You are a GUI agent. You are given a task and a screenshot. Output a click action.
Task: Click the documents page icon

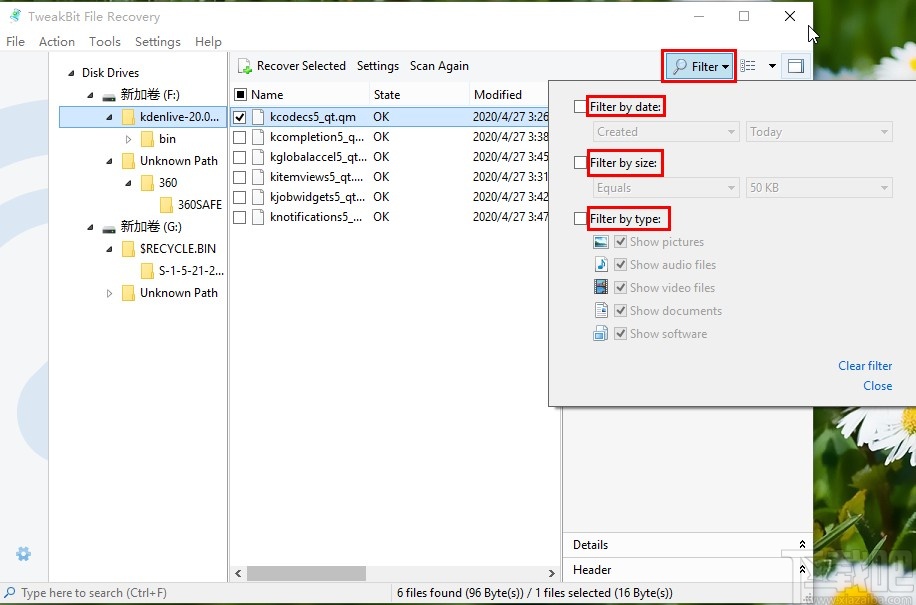[x=601, y=310]
